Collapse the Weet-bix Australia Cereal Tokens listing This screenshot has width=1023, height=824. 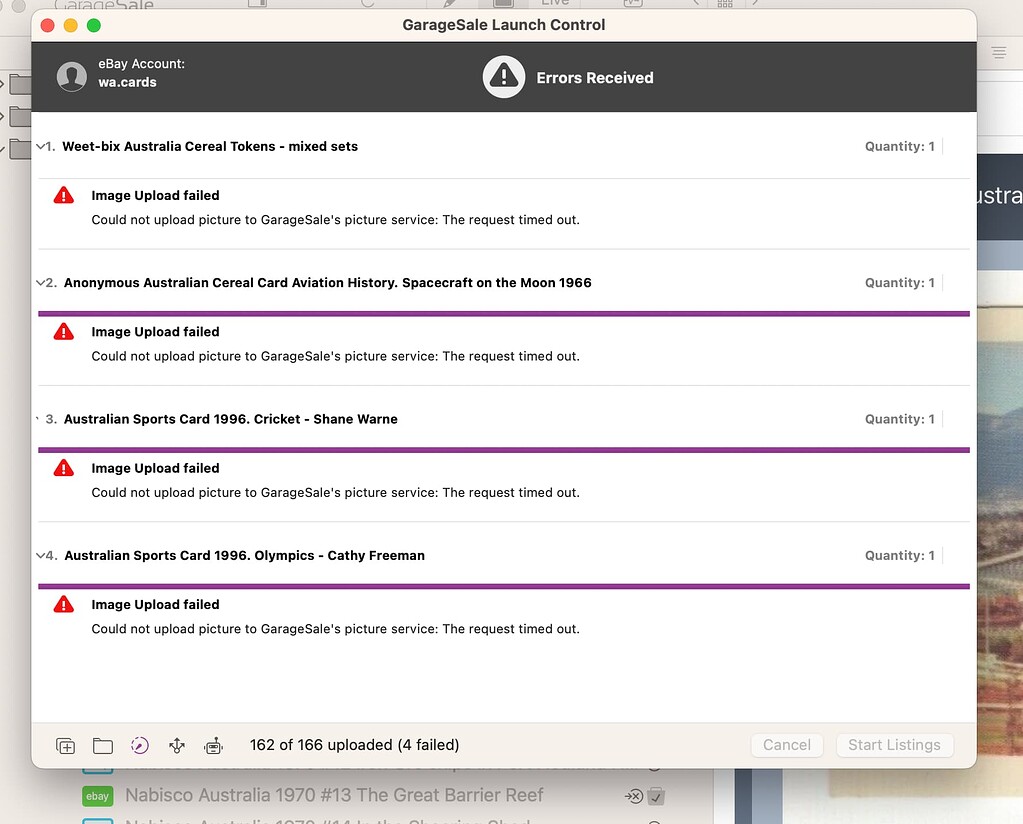(x=40, y=146)
